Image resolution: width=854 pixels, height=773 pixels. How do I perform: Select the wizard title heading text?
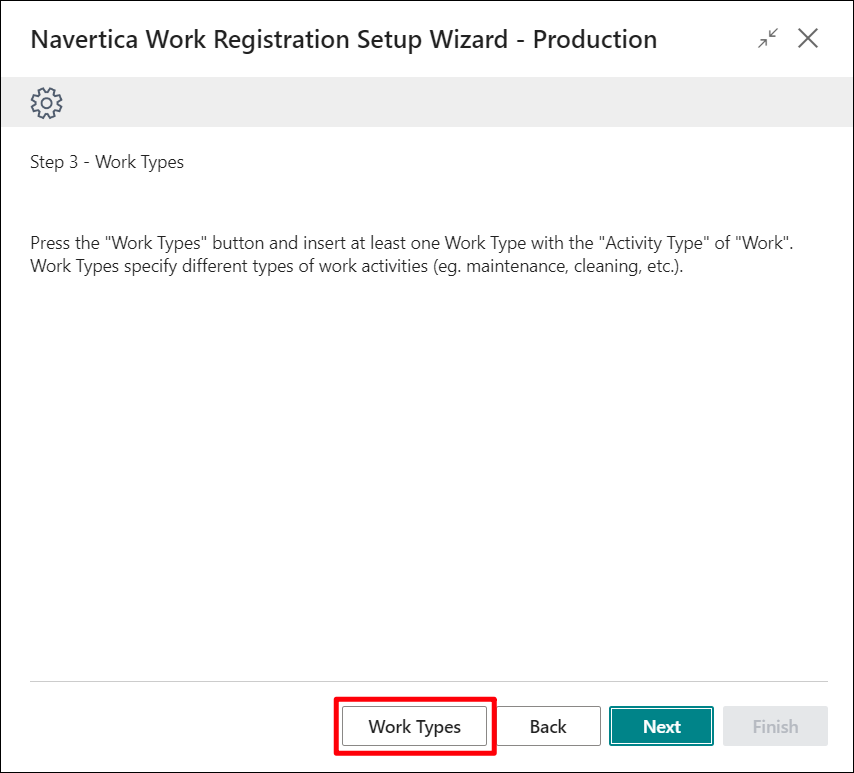click(344, 39)
